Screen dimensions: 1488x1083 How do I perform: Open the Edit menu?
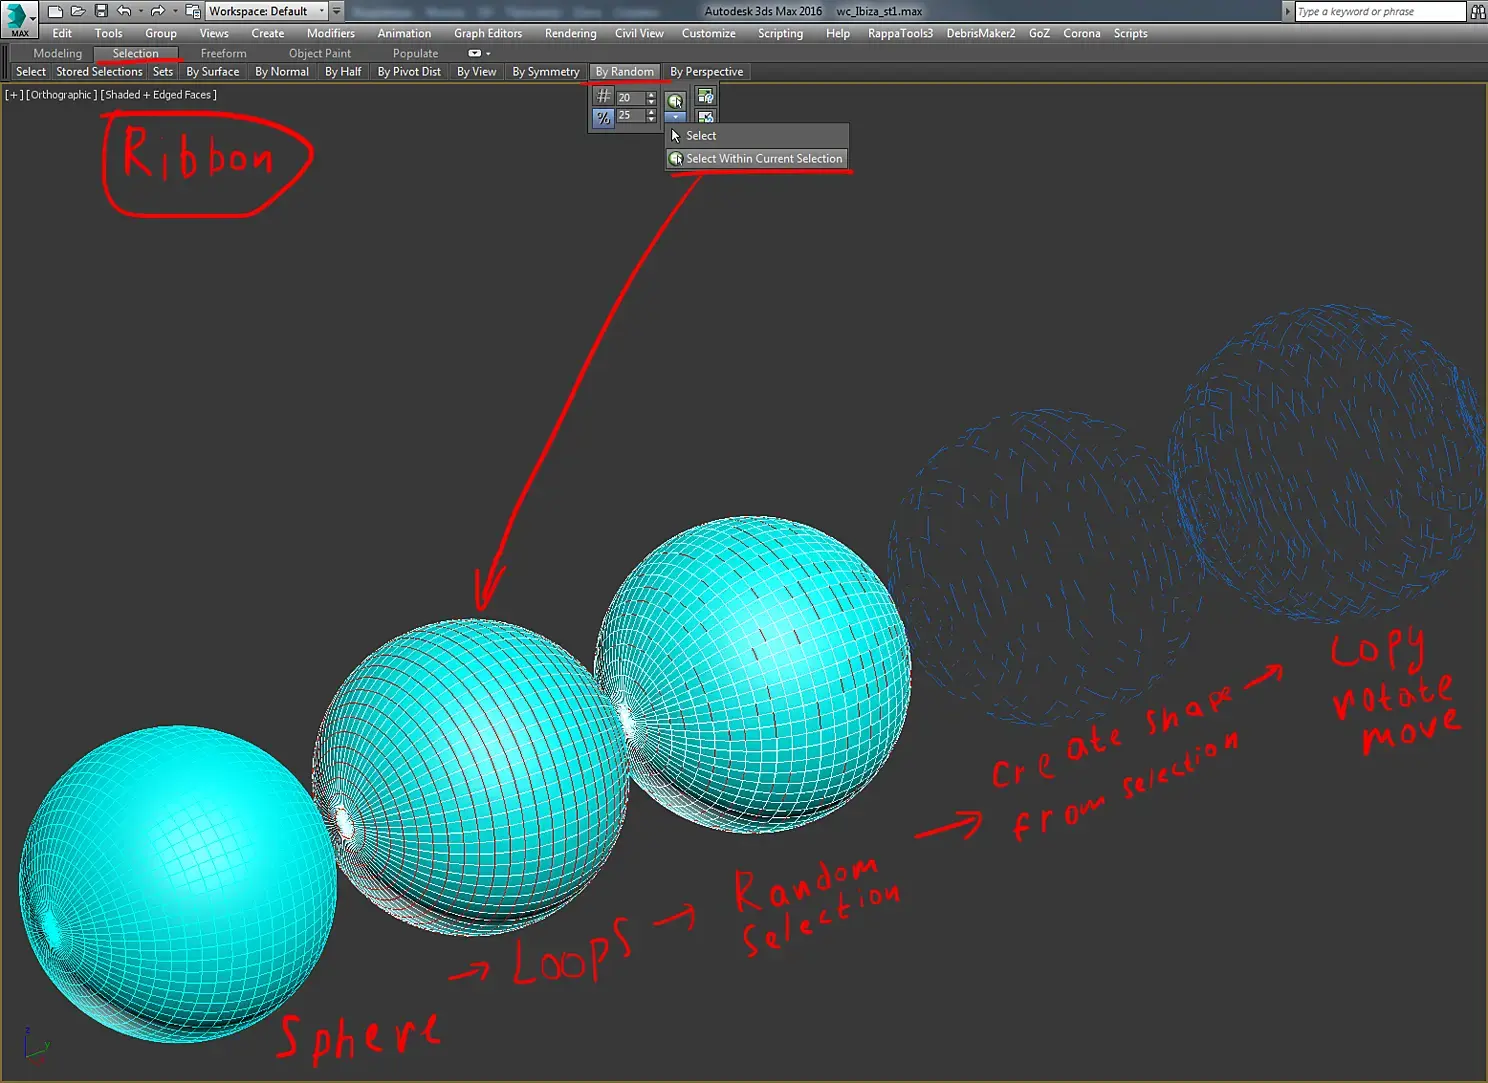point(62,33)
